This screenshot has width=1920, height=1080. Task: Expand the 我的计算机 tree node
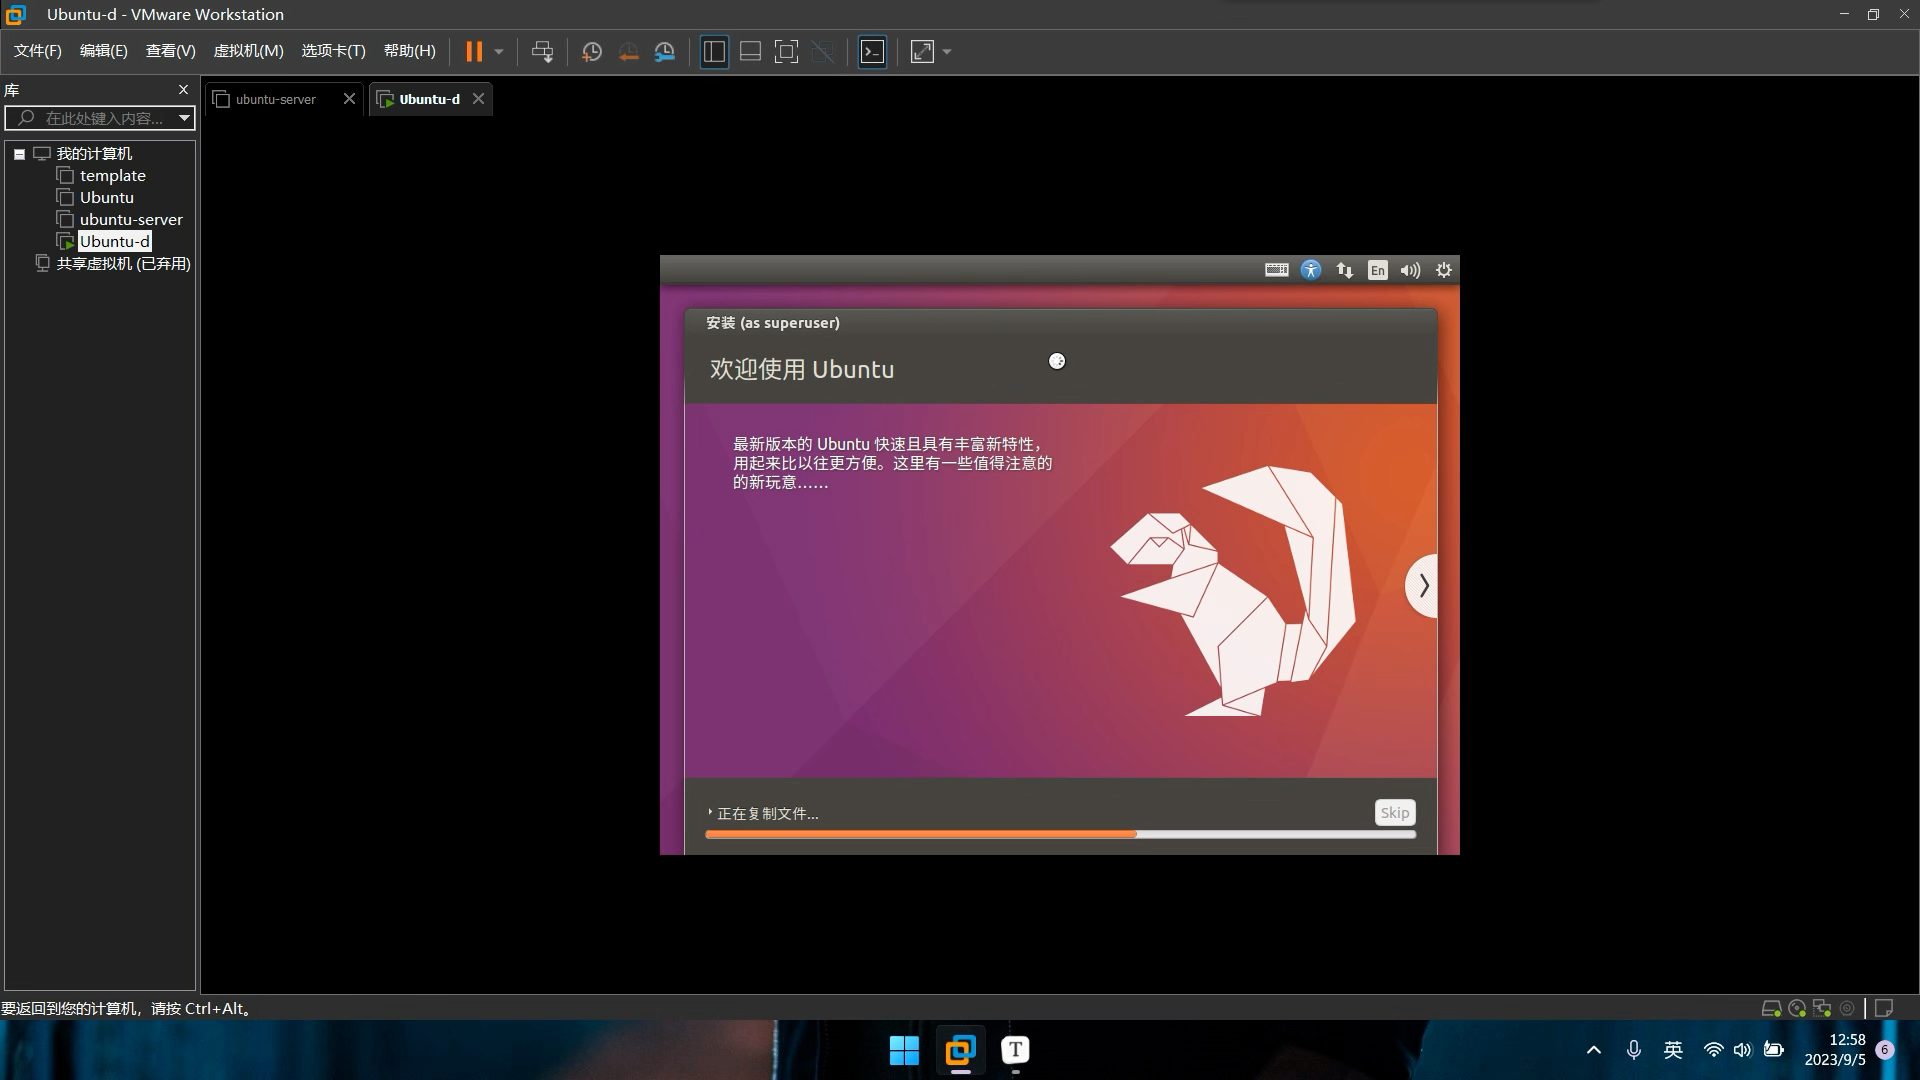pos(20,153)
